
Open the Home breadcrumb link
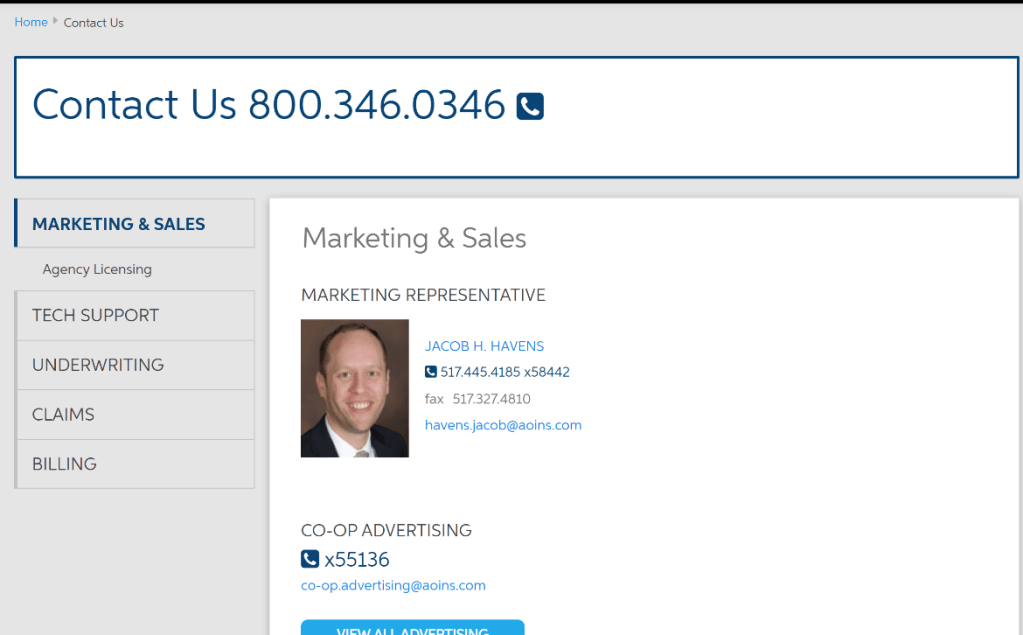(x=31, y=22)
